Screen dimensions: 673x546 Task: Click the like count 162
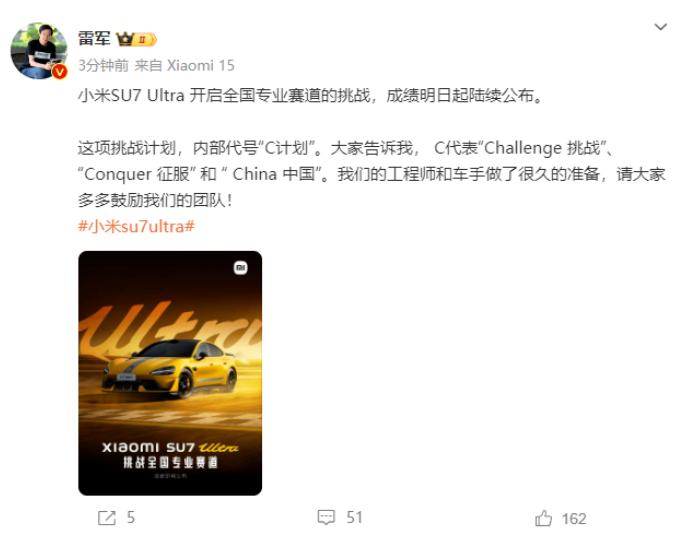[574, 519]
